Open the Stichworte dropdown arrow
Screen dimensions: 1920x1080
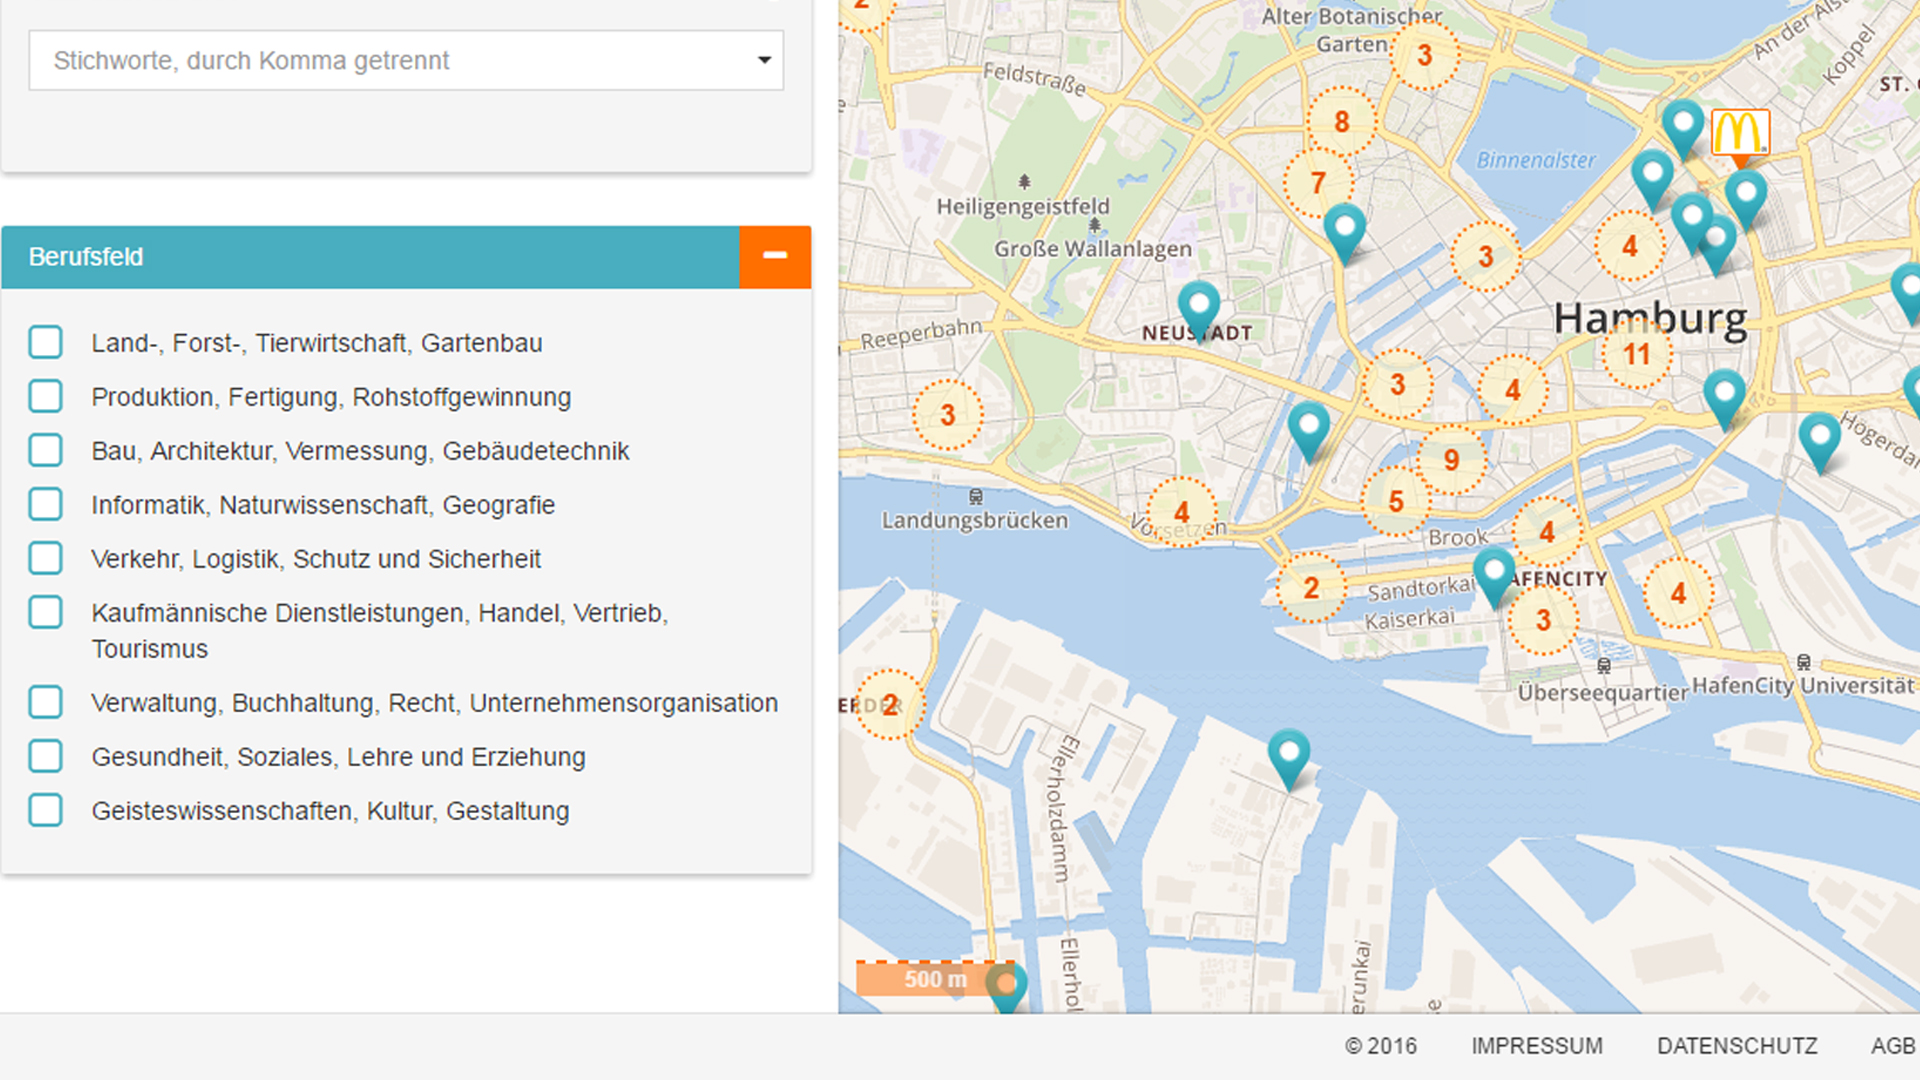coord(764,60)
